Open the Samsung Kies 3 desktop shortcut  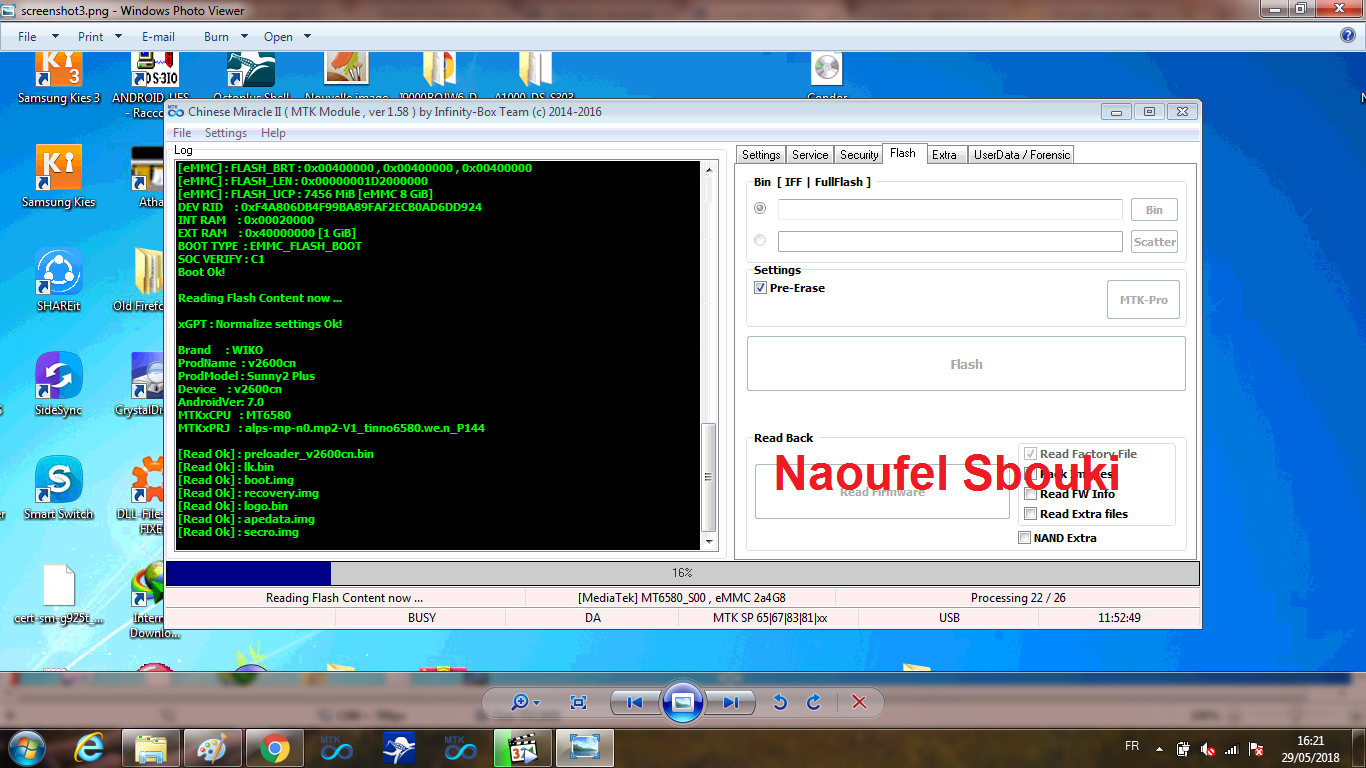click(59, 78)
